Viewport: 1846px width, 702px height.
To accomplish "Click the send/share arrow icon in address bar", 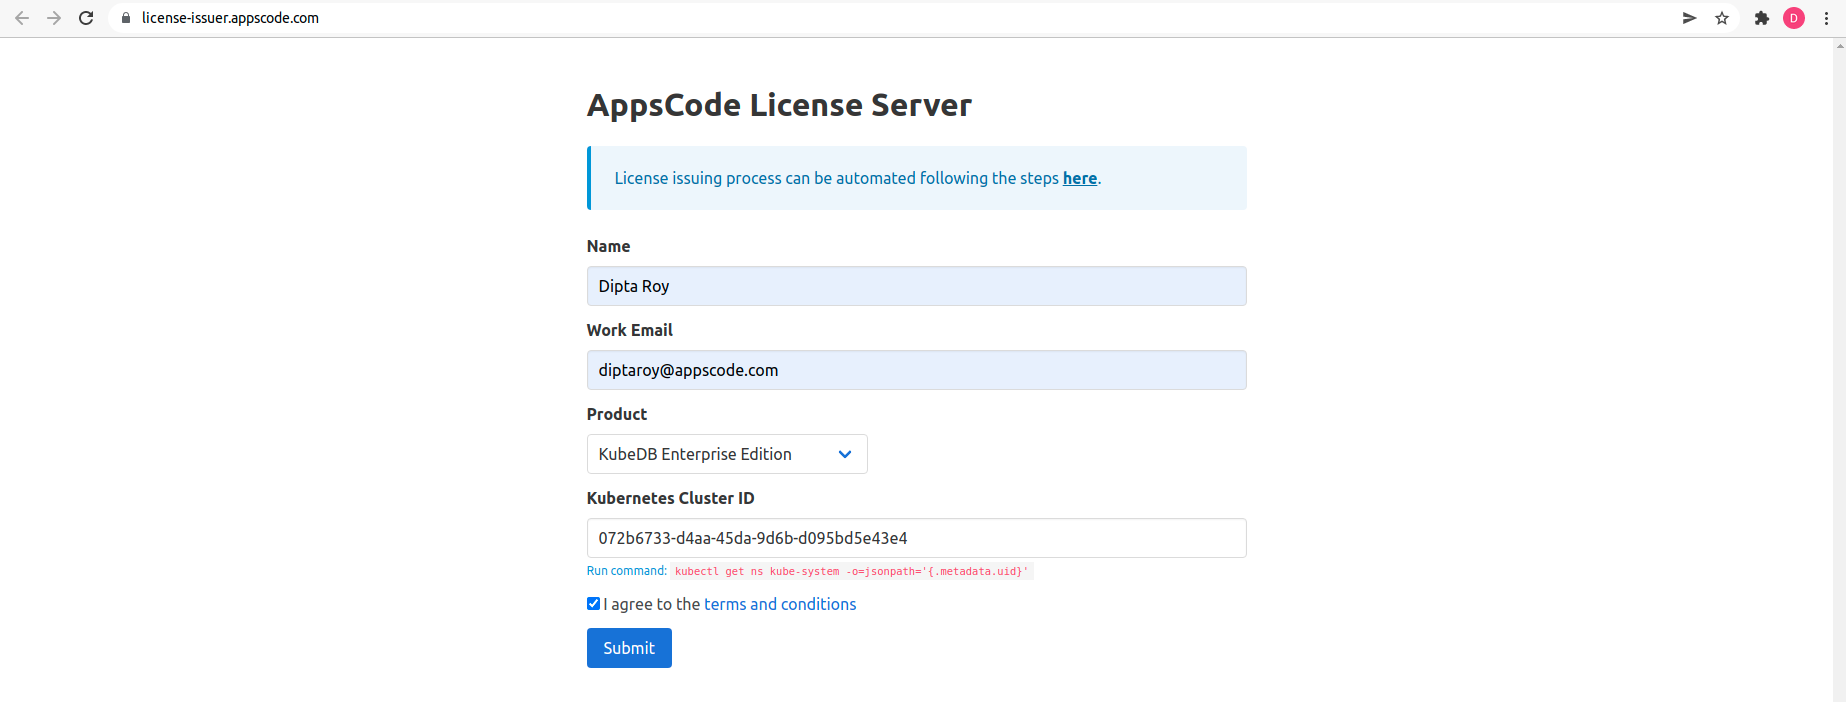I will (x=1689, y=18).
